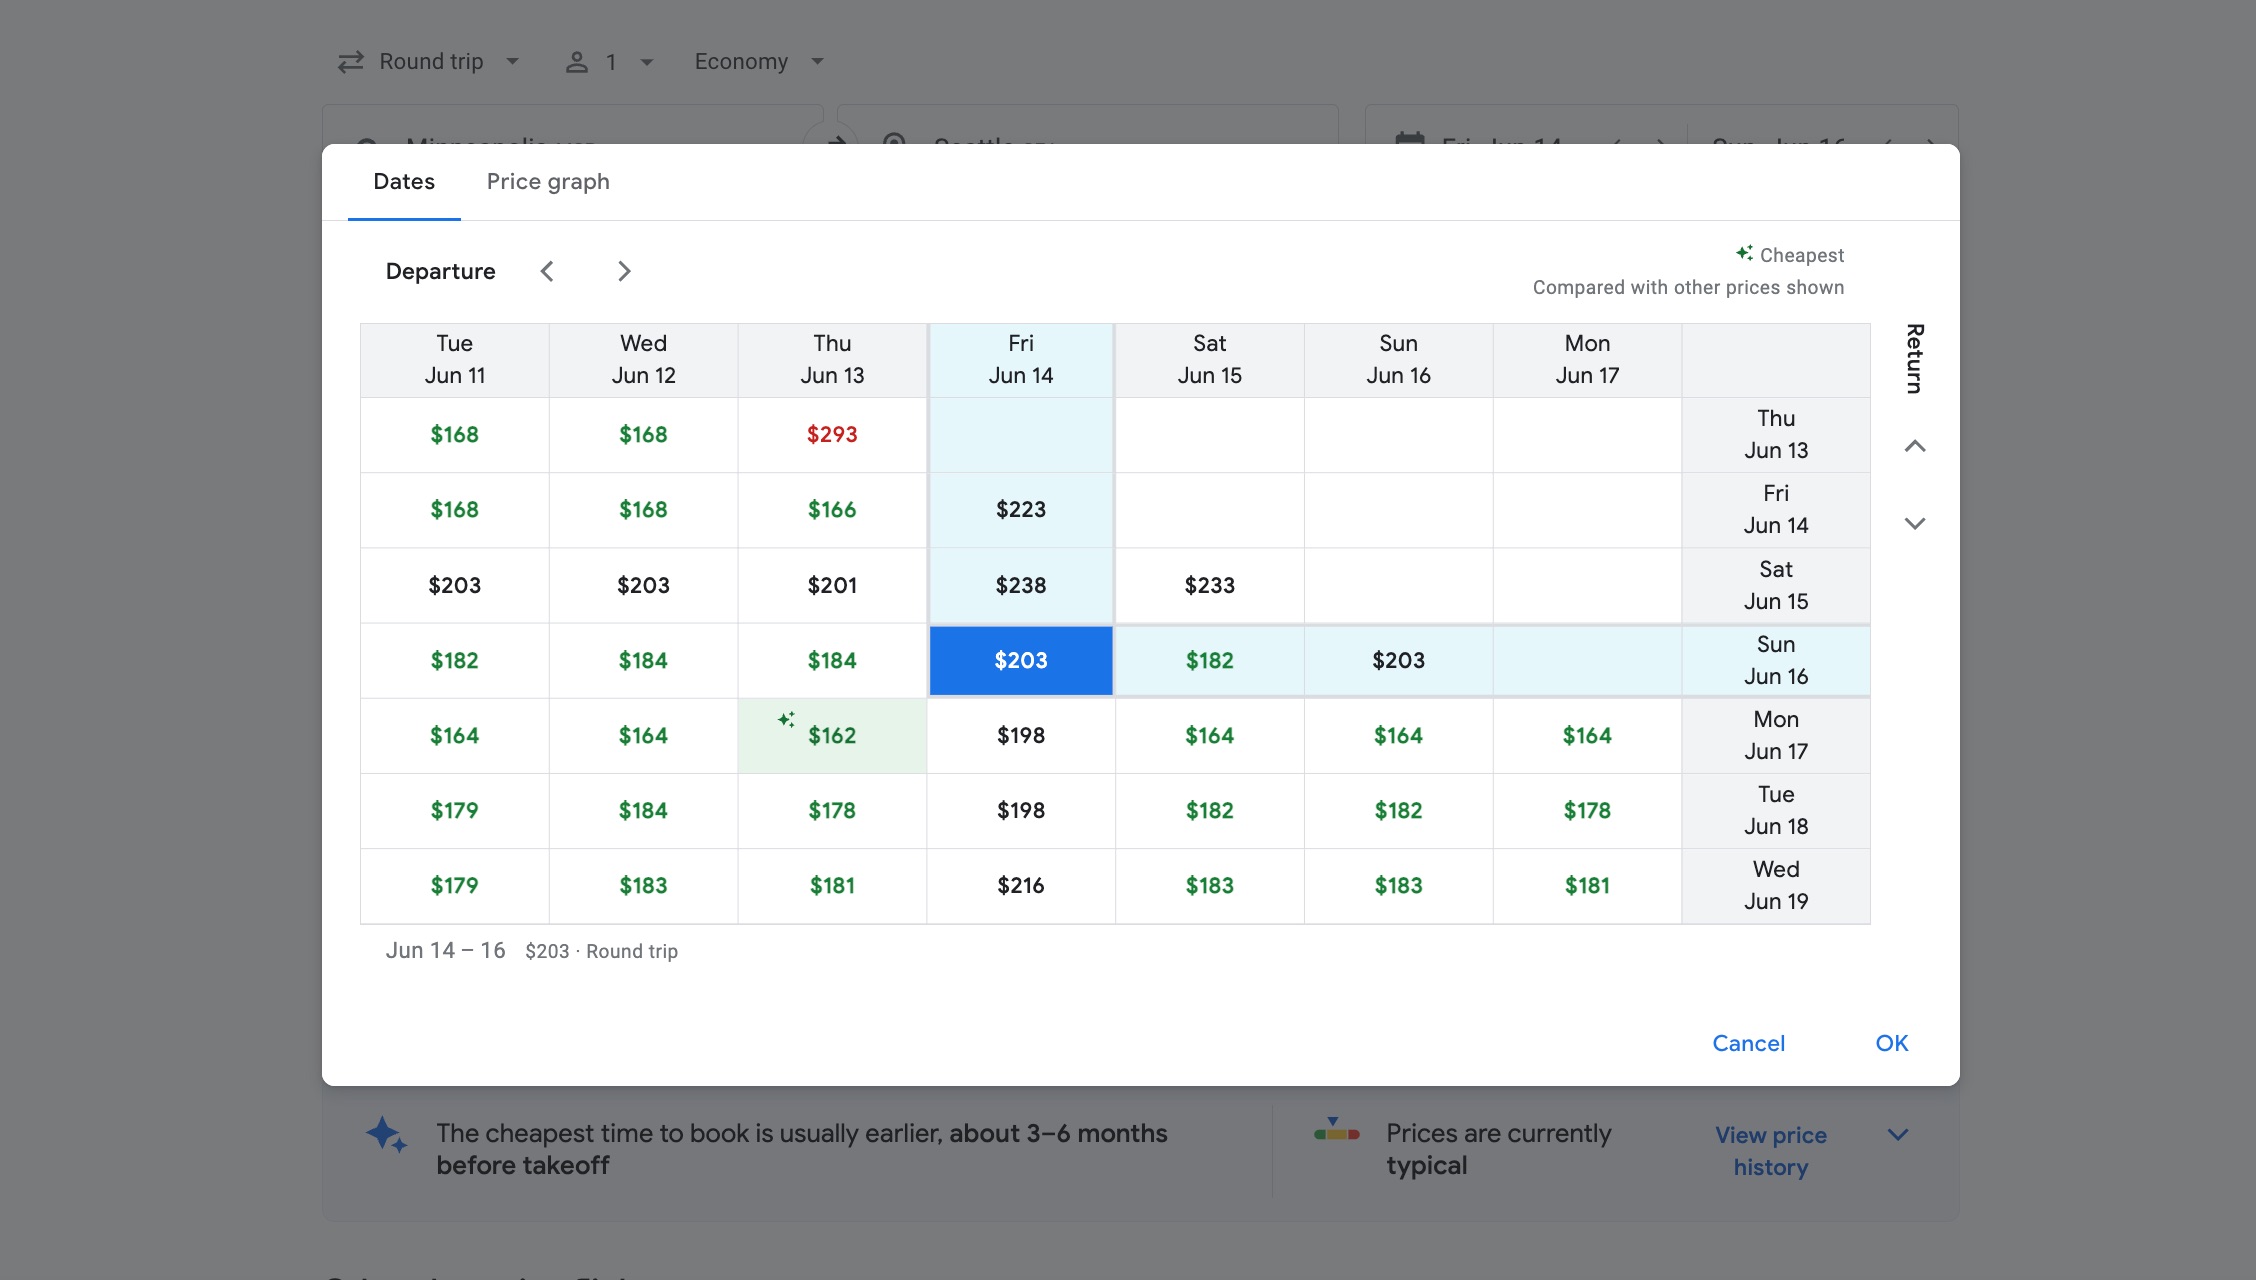The height and width of the screenshot is (1280, 2256).
Task: Expand the View price history chevron
Action: tap(1898, 1135)
